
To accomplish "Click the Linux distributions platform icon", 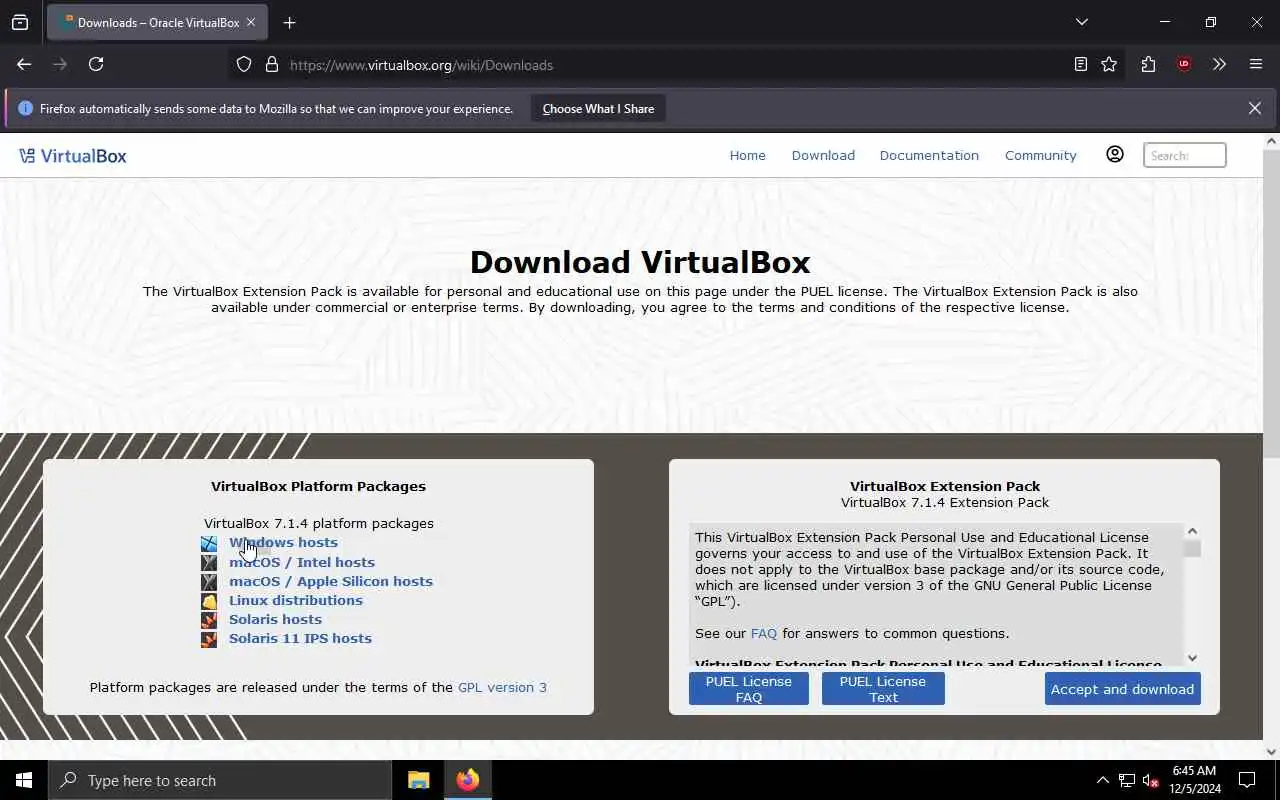I will click(x=209, y=601).
